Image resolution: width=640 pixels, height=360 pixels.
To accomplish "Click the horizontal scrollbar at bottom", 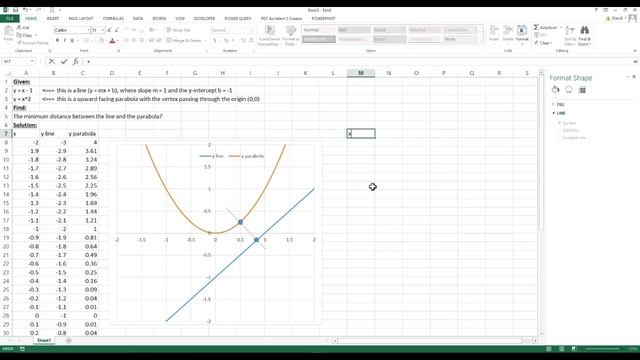I will pos(429,340).
